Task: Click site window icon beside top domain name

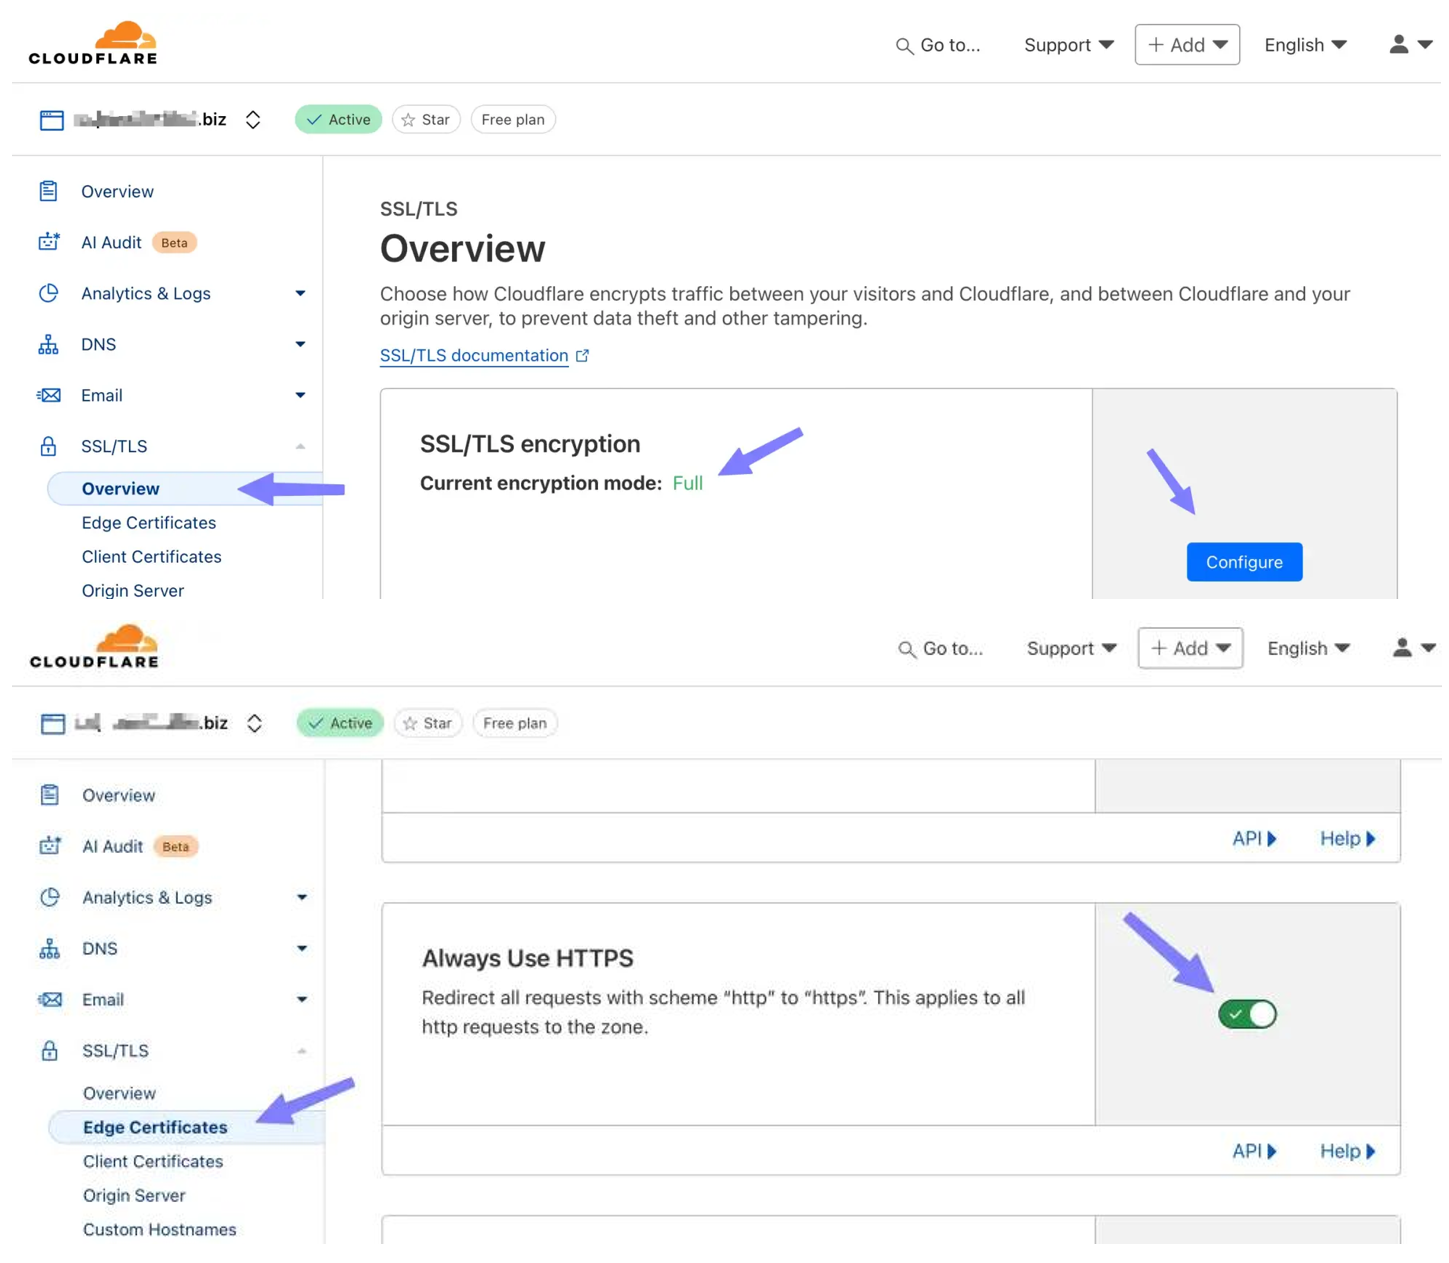Action: [52, 120]
